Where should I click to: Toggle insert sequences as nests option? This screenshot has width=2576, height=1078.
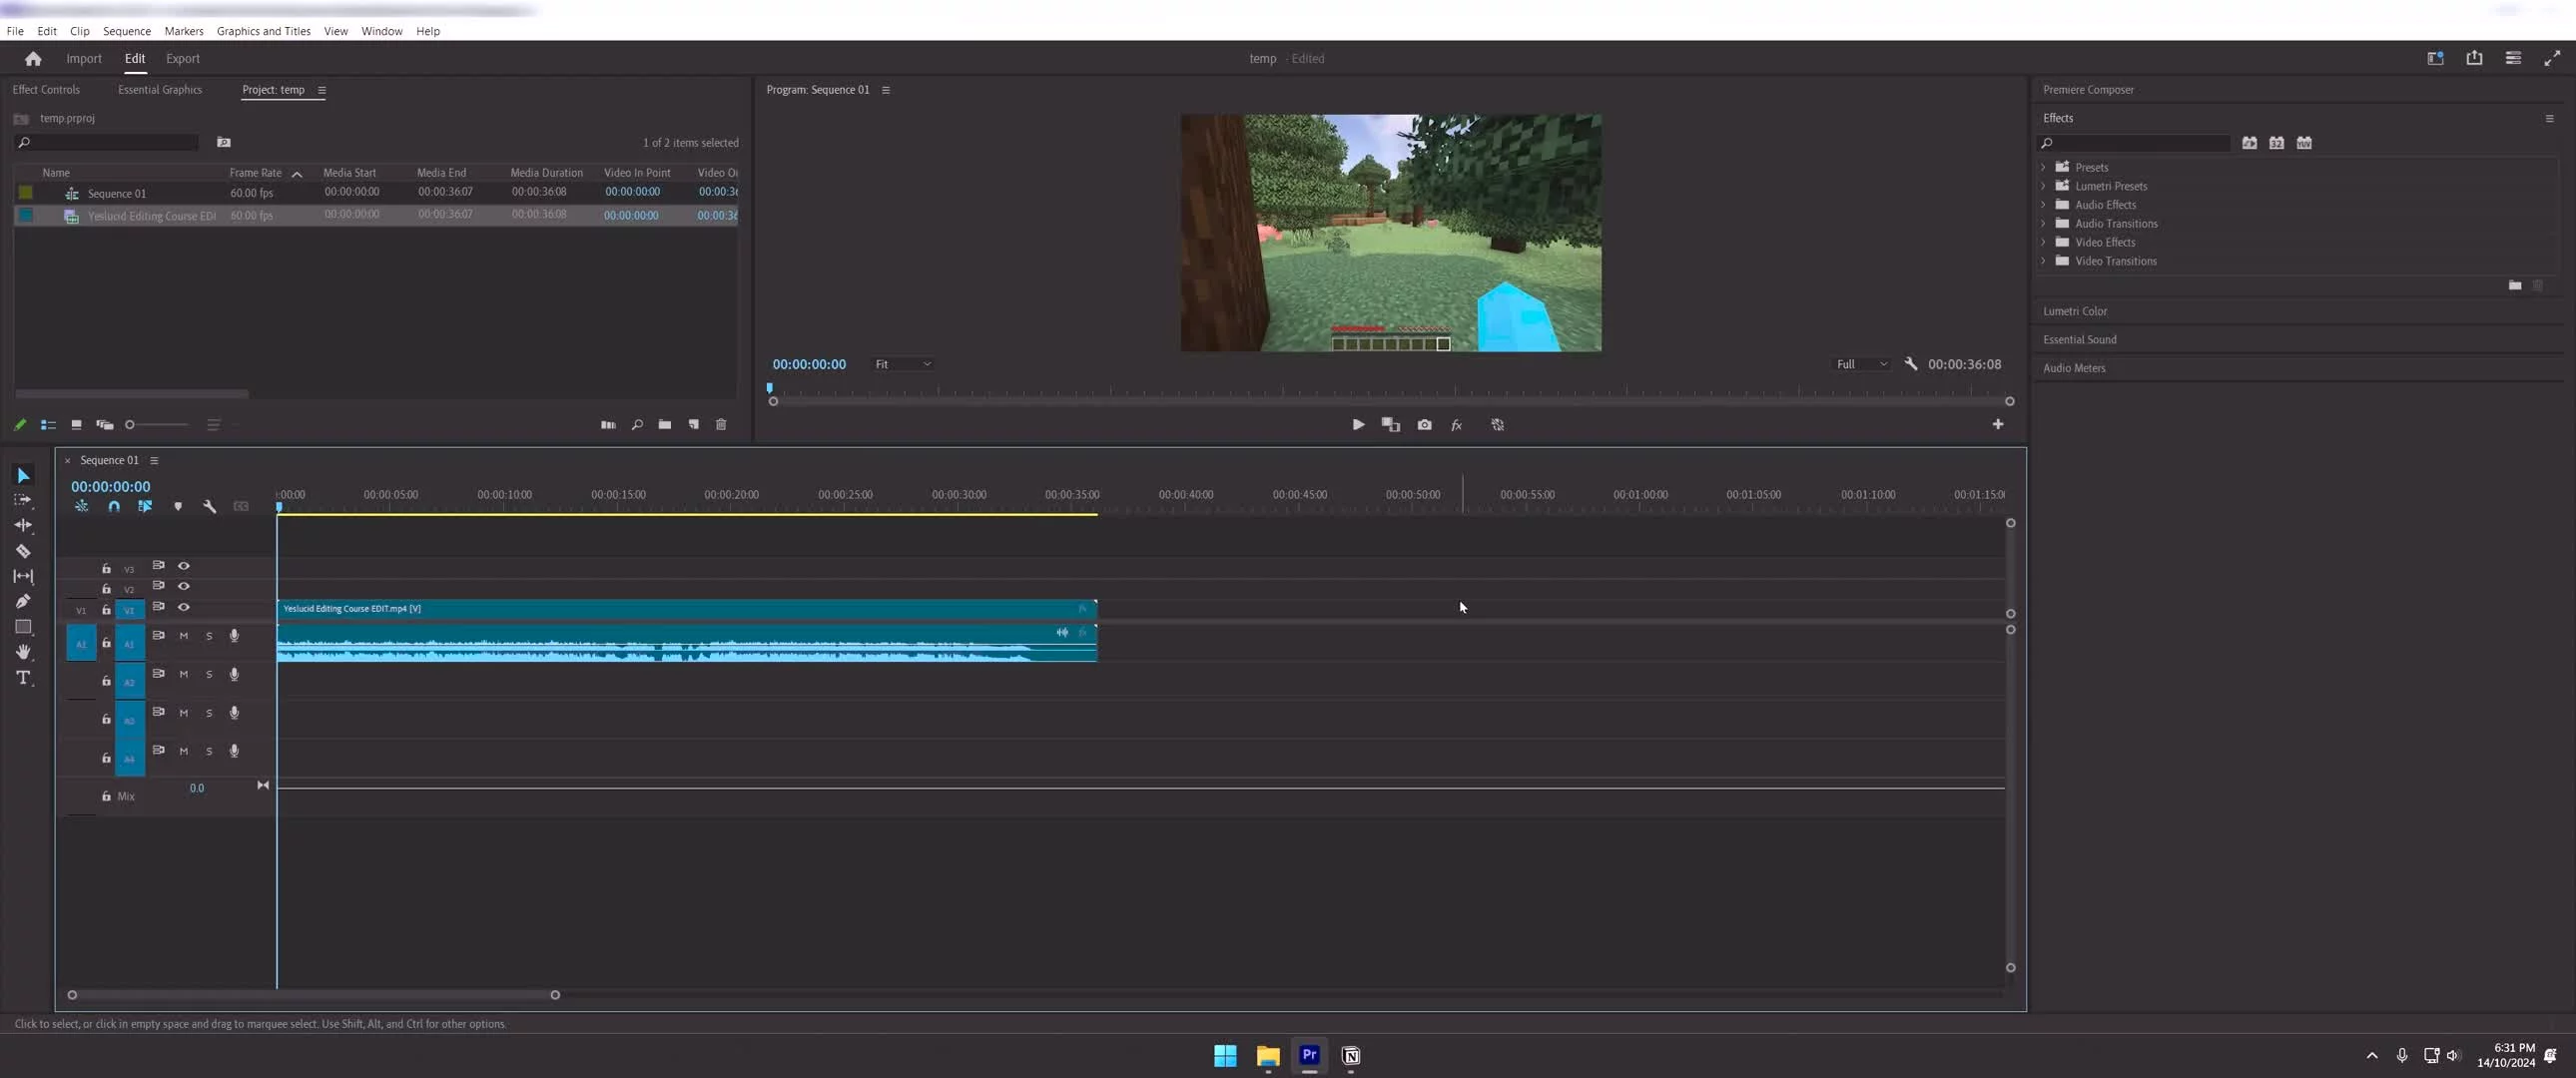[82, 507]
